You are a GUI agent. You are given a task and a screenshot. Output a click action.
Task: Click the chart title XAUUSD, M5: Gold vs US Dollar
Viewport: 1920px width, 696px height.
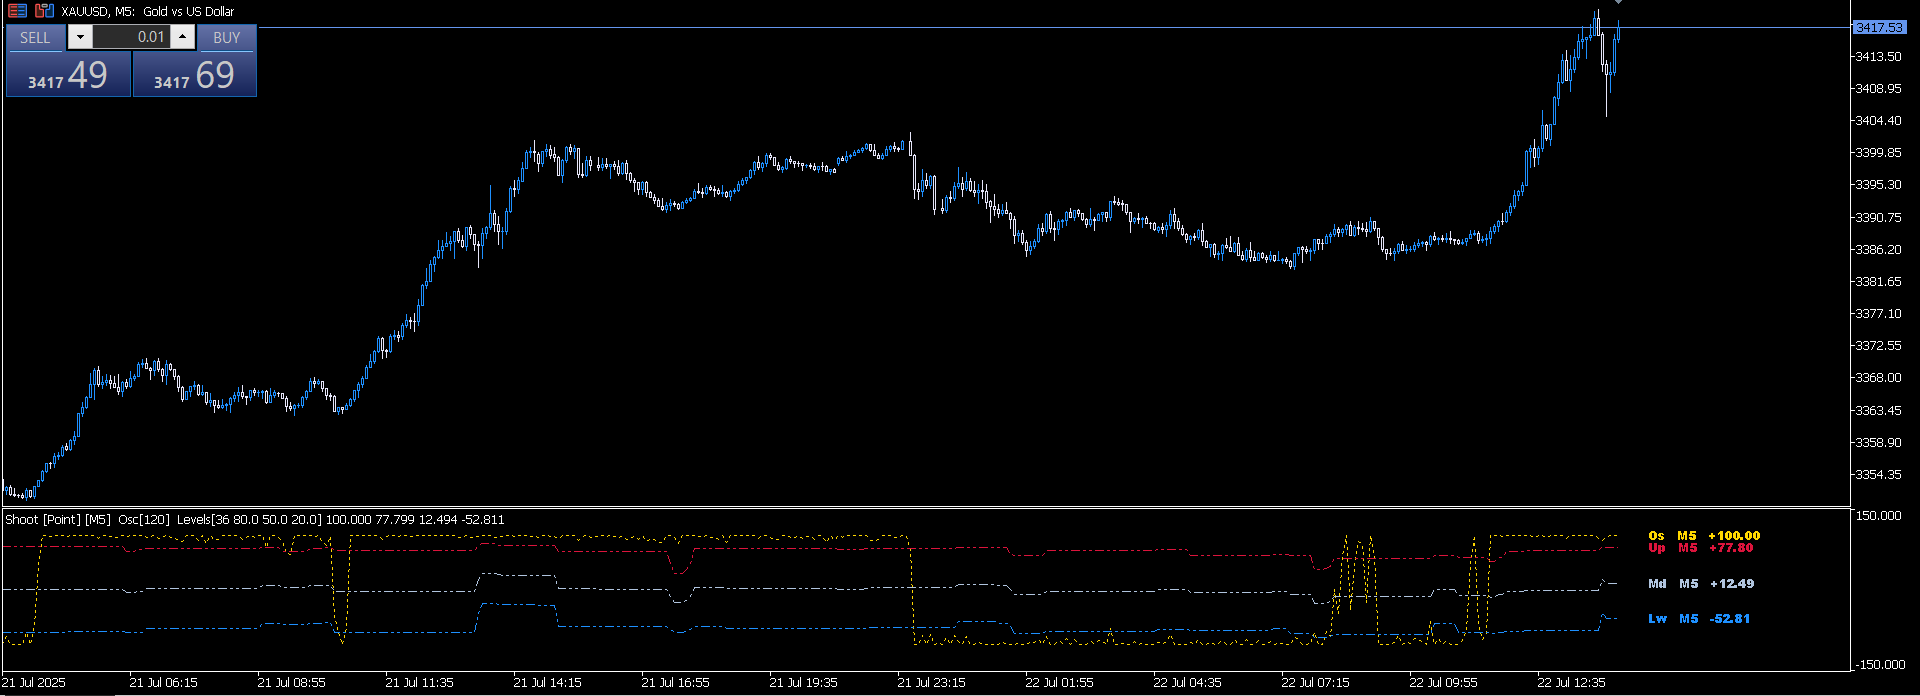148,11
